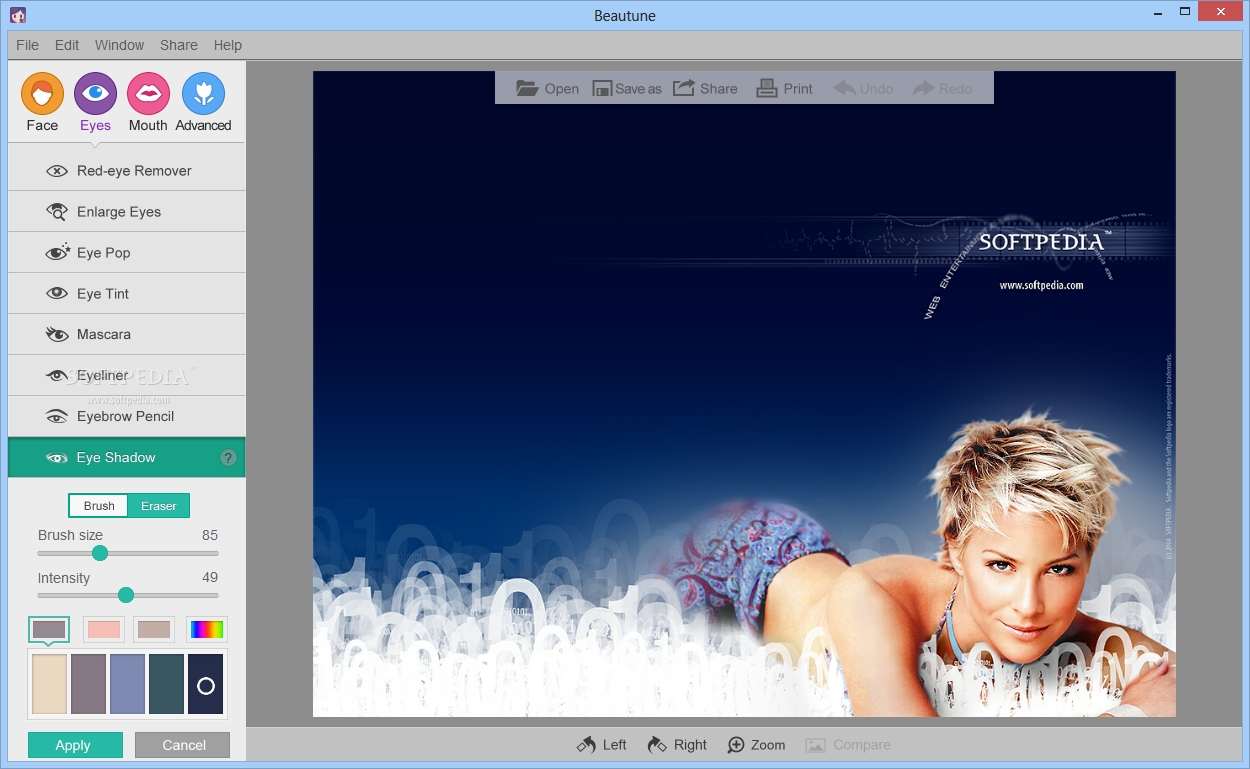Select the tan-brown palette group
Image resolution: width=1250 pixels, height=769 pixels.
click(154, 630)
